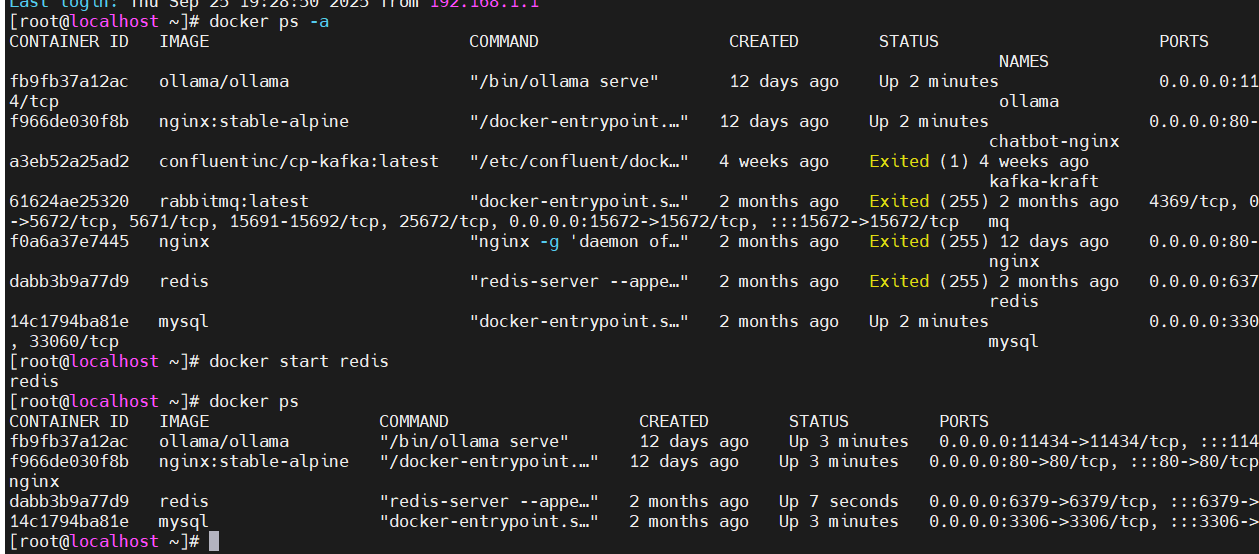Screen dimensions: 1259x554
Task: Click the "4369/tcp, 0" ports text
Action: 1204,201
